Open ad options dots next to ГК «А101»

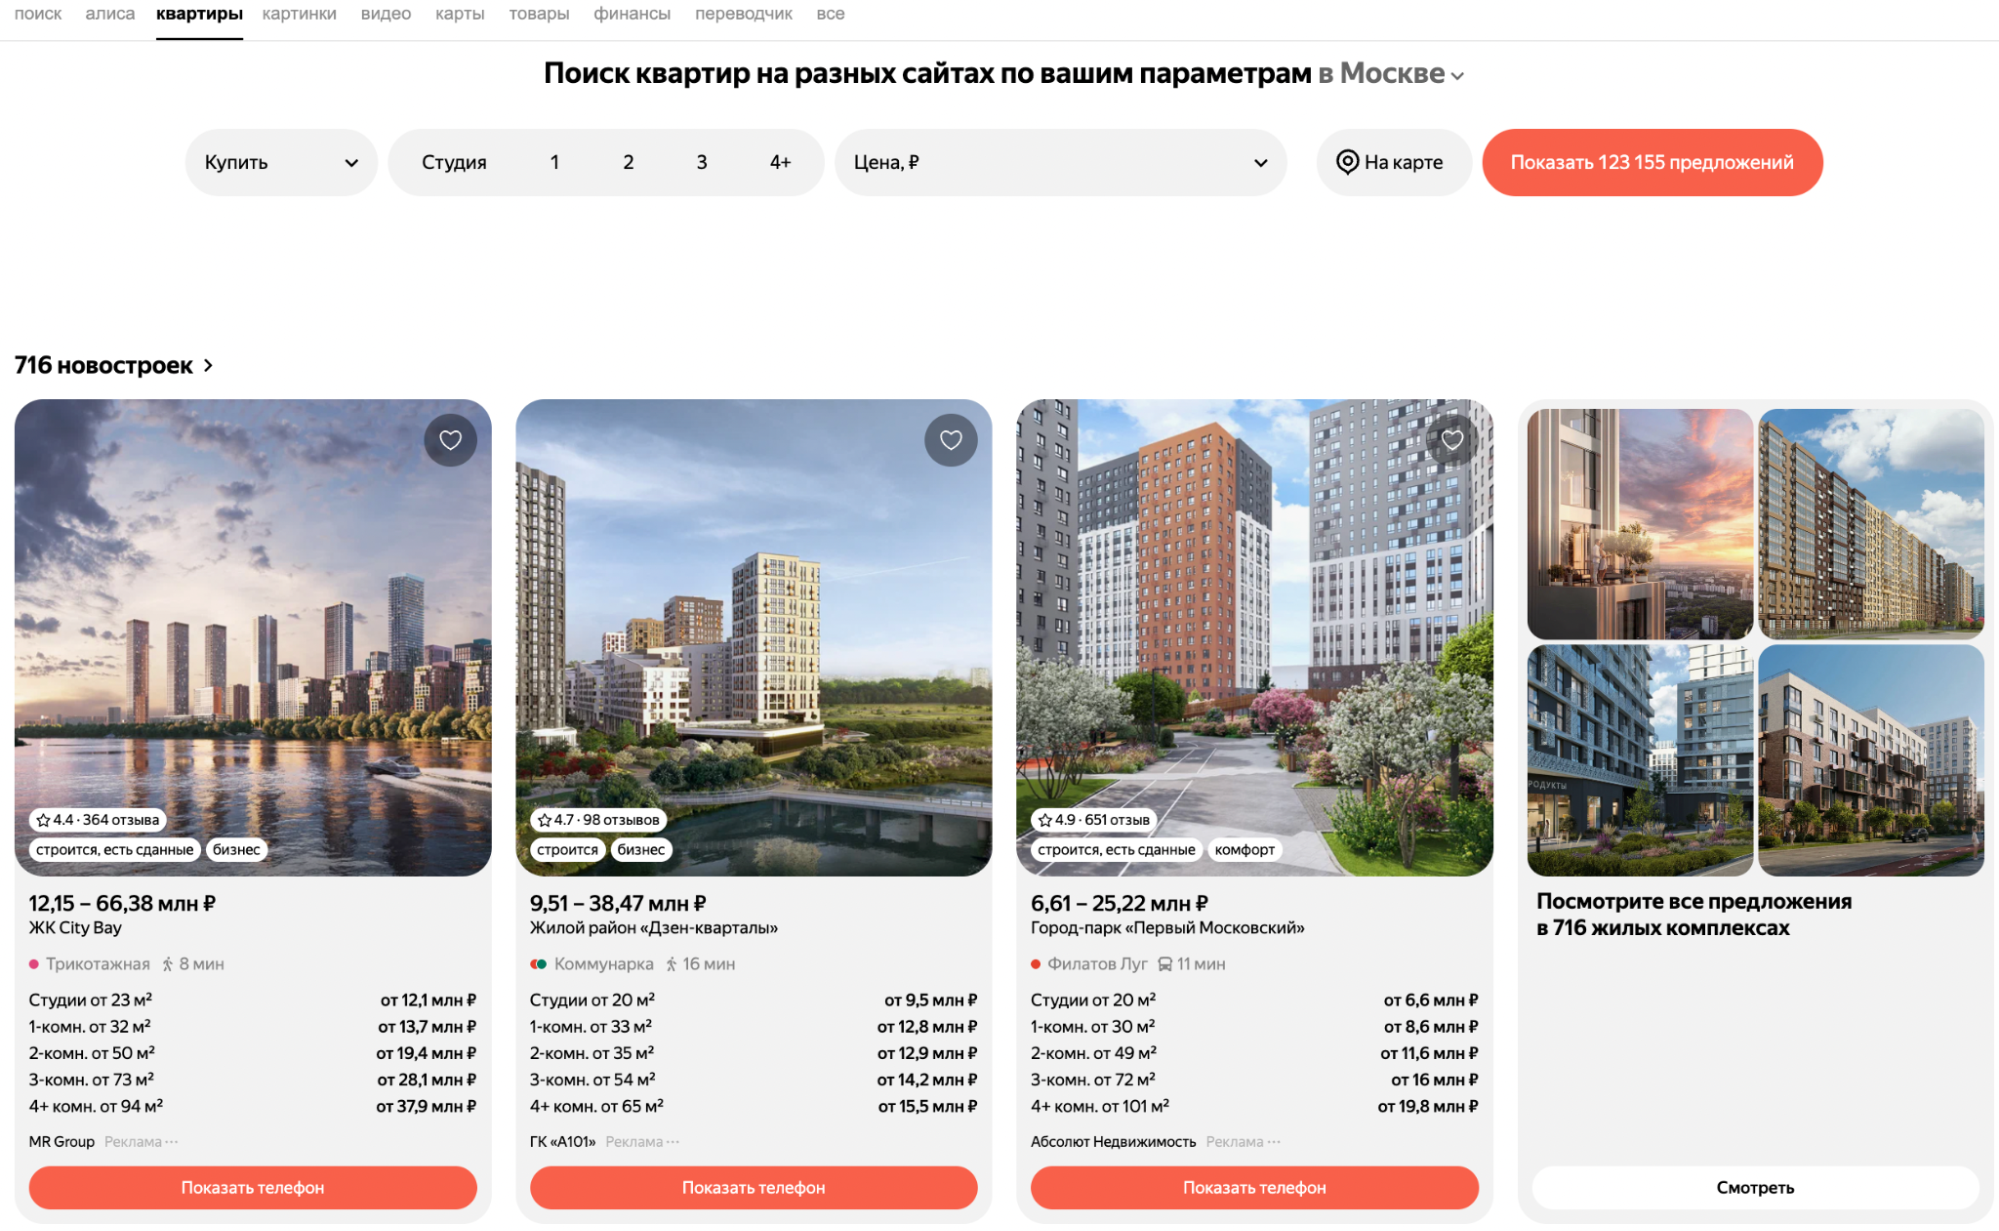673,1142
